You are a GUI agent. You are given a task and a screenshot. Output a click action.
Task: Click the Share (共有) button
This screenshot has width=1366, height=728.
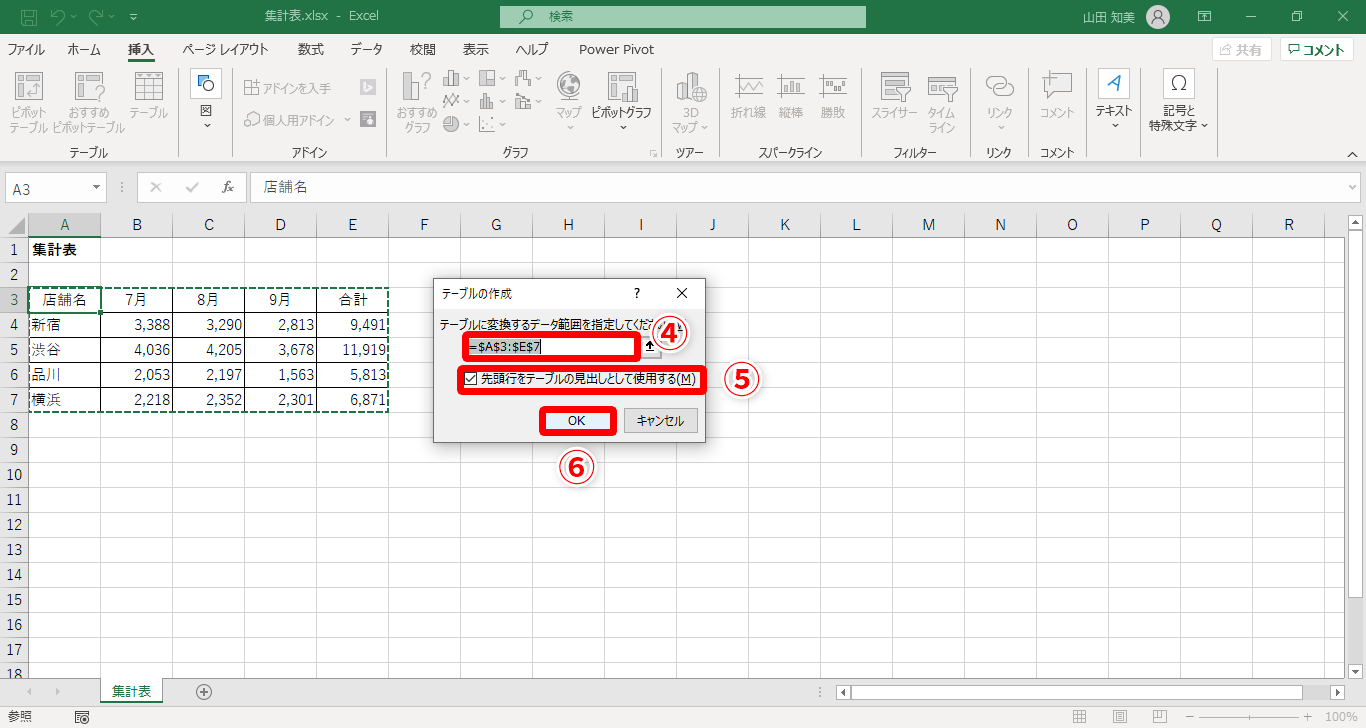[x=1242, y=50]
